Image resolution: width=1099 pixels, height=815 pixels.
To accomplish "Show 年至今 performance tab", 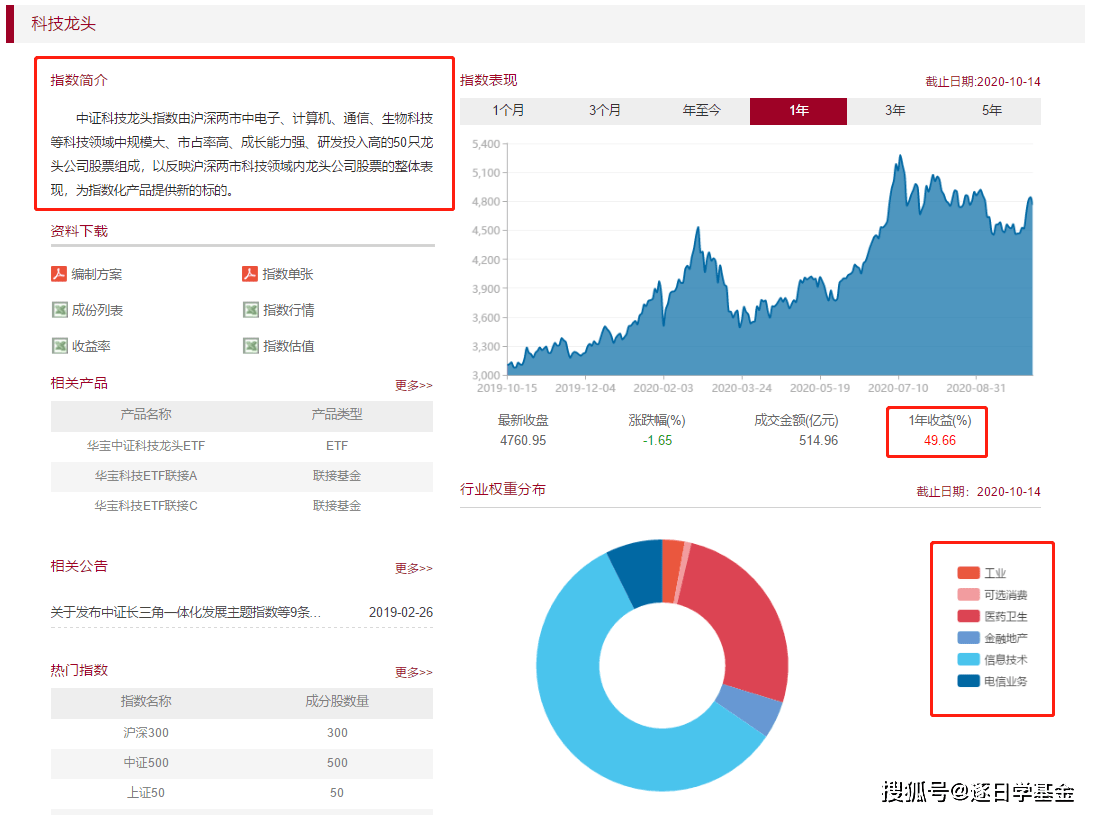I will tap(701, 111).
